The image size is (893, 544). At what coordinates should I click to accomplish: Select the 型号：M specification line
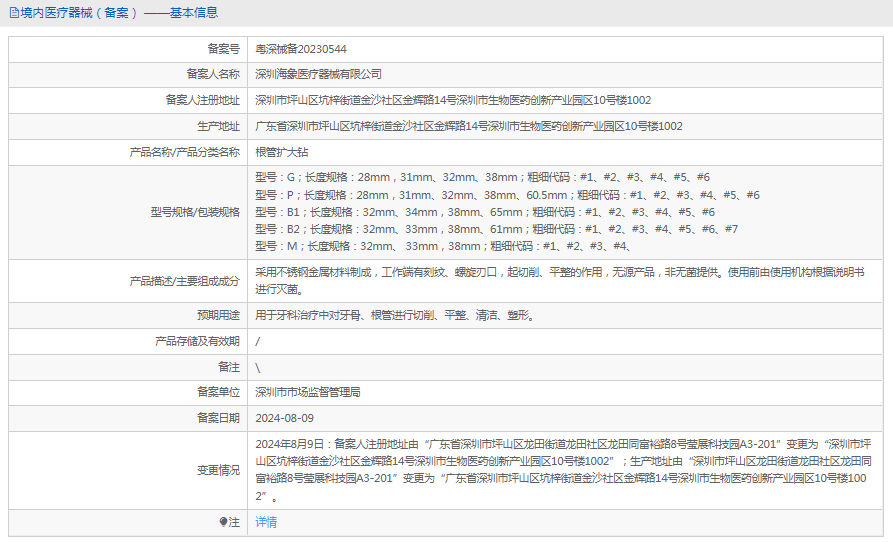tap(443, 246)
